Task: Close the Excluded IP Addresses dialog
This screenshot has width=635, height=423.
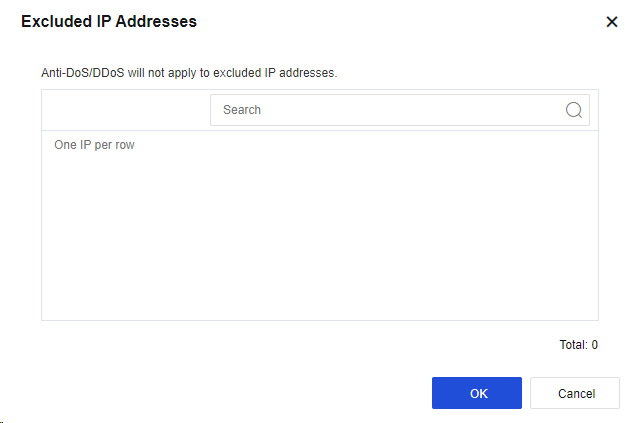Action: coord(612,21)
